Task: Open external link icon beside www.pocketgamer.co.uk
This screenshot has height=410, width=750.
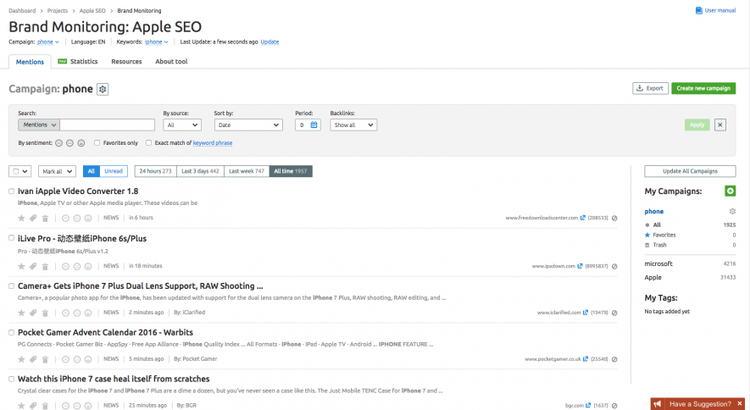Action: (585, 359)
